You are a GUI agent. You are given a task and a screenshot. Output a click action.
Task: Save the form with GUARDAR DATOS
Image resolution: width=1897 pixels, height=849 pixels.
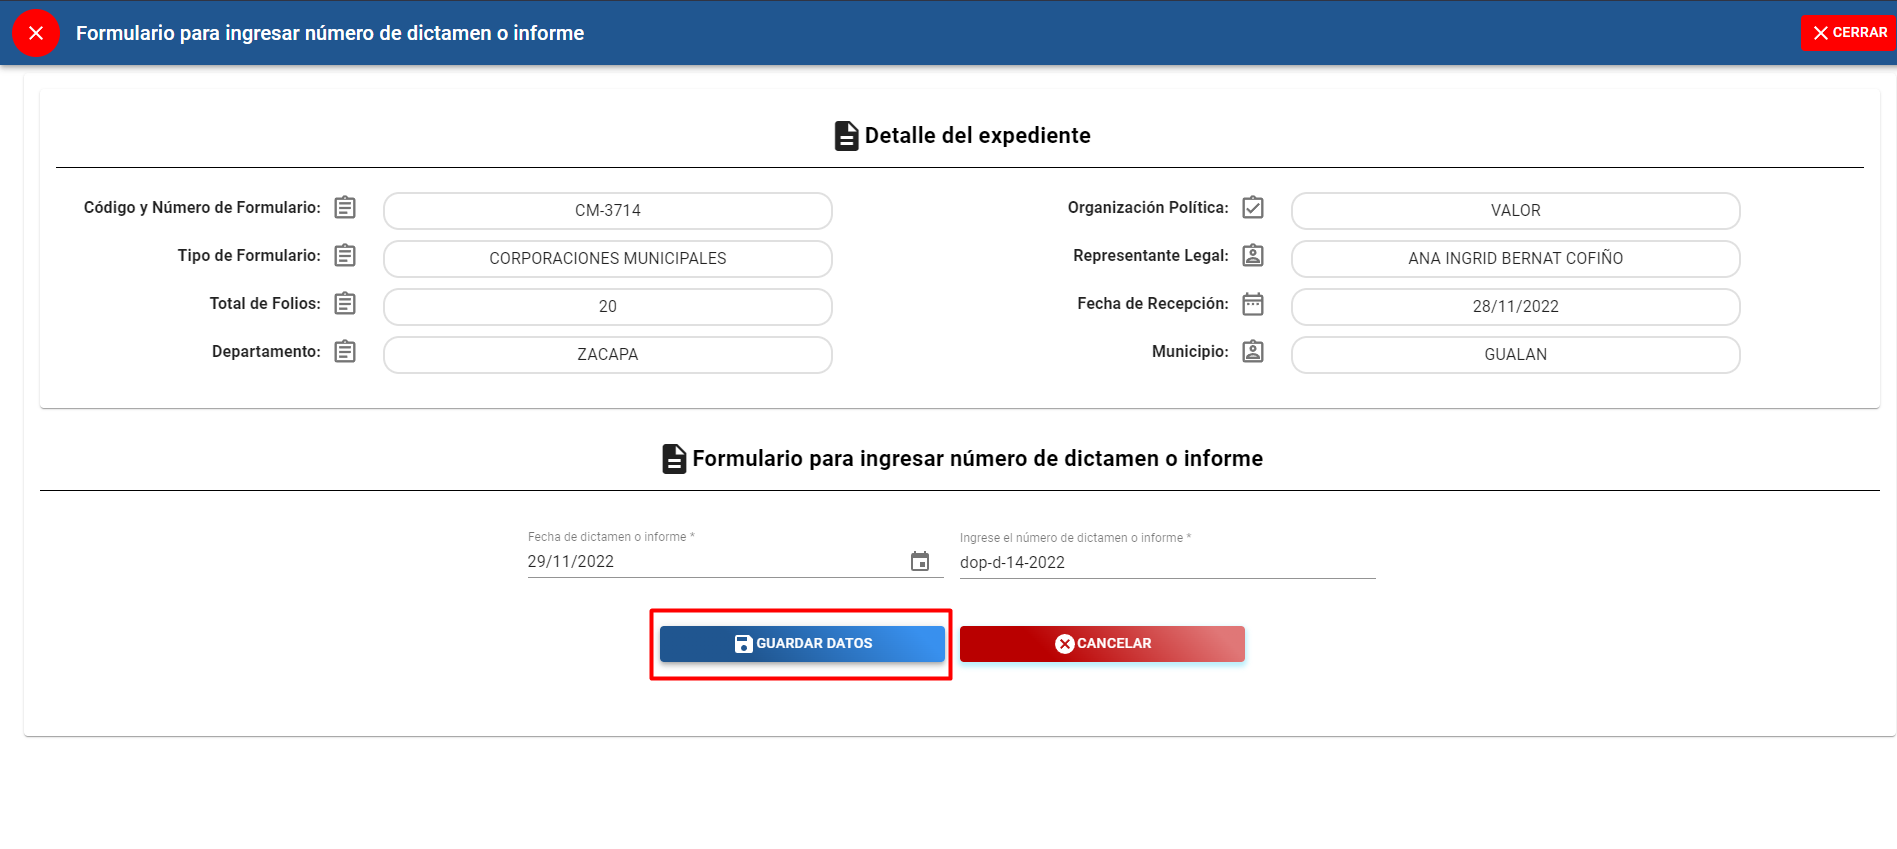point(802,644)
